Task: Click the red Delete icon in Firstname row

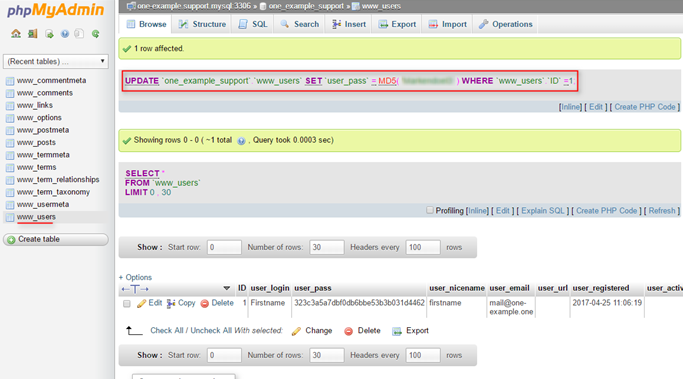Action: coord(204,304)
